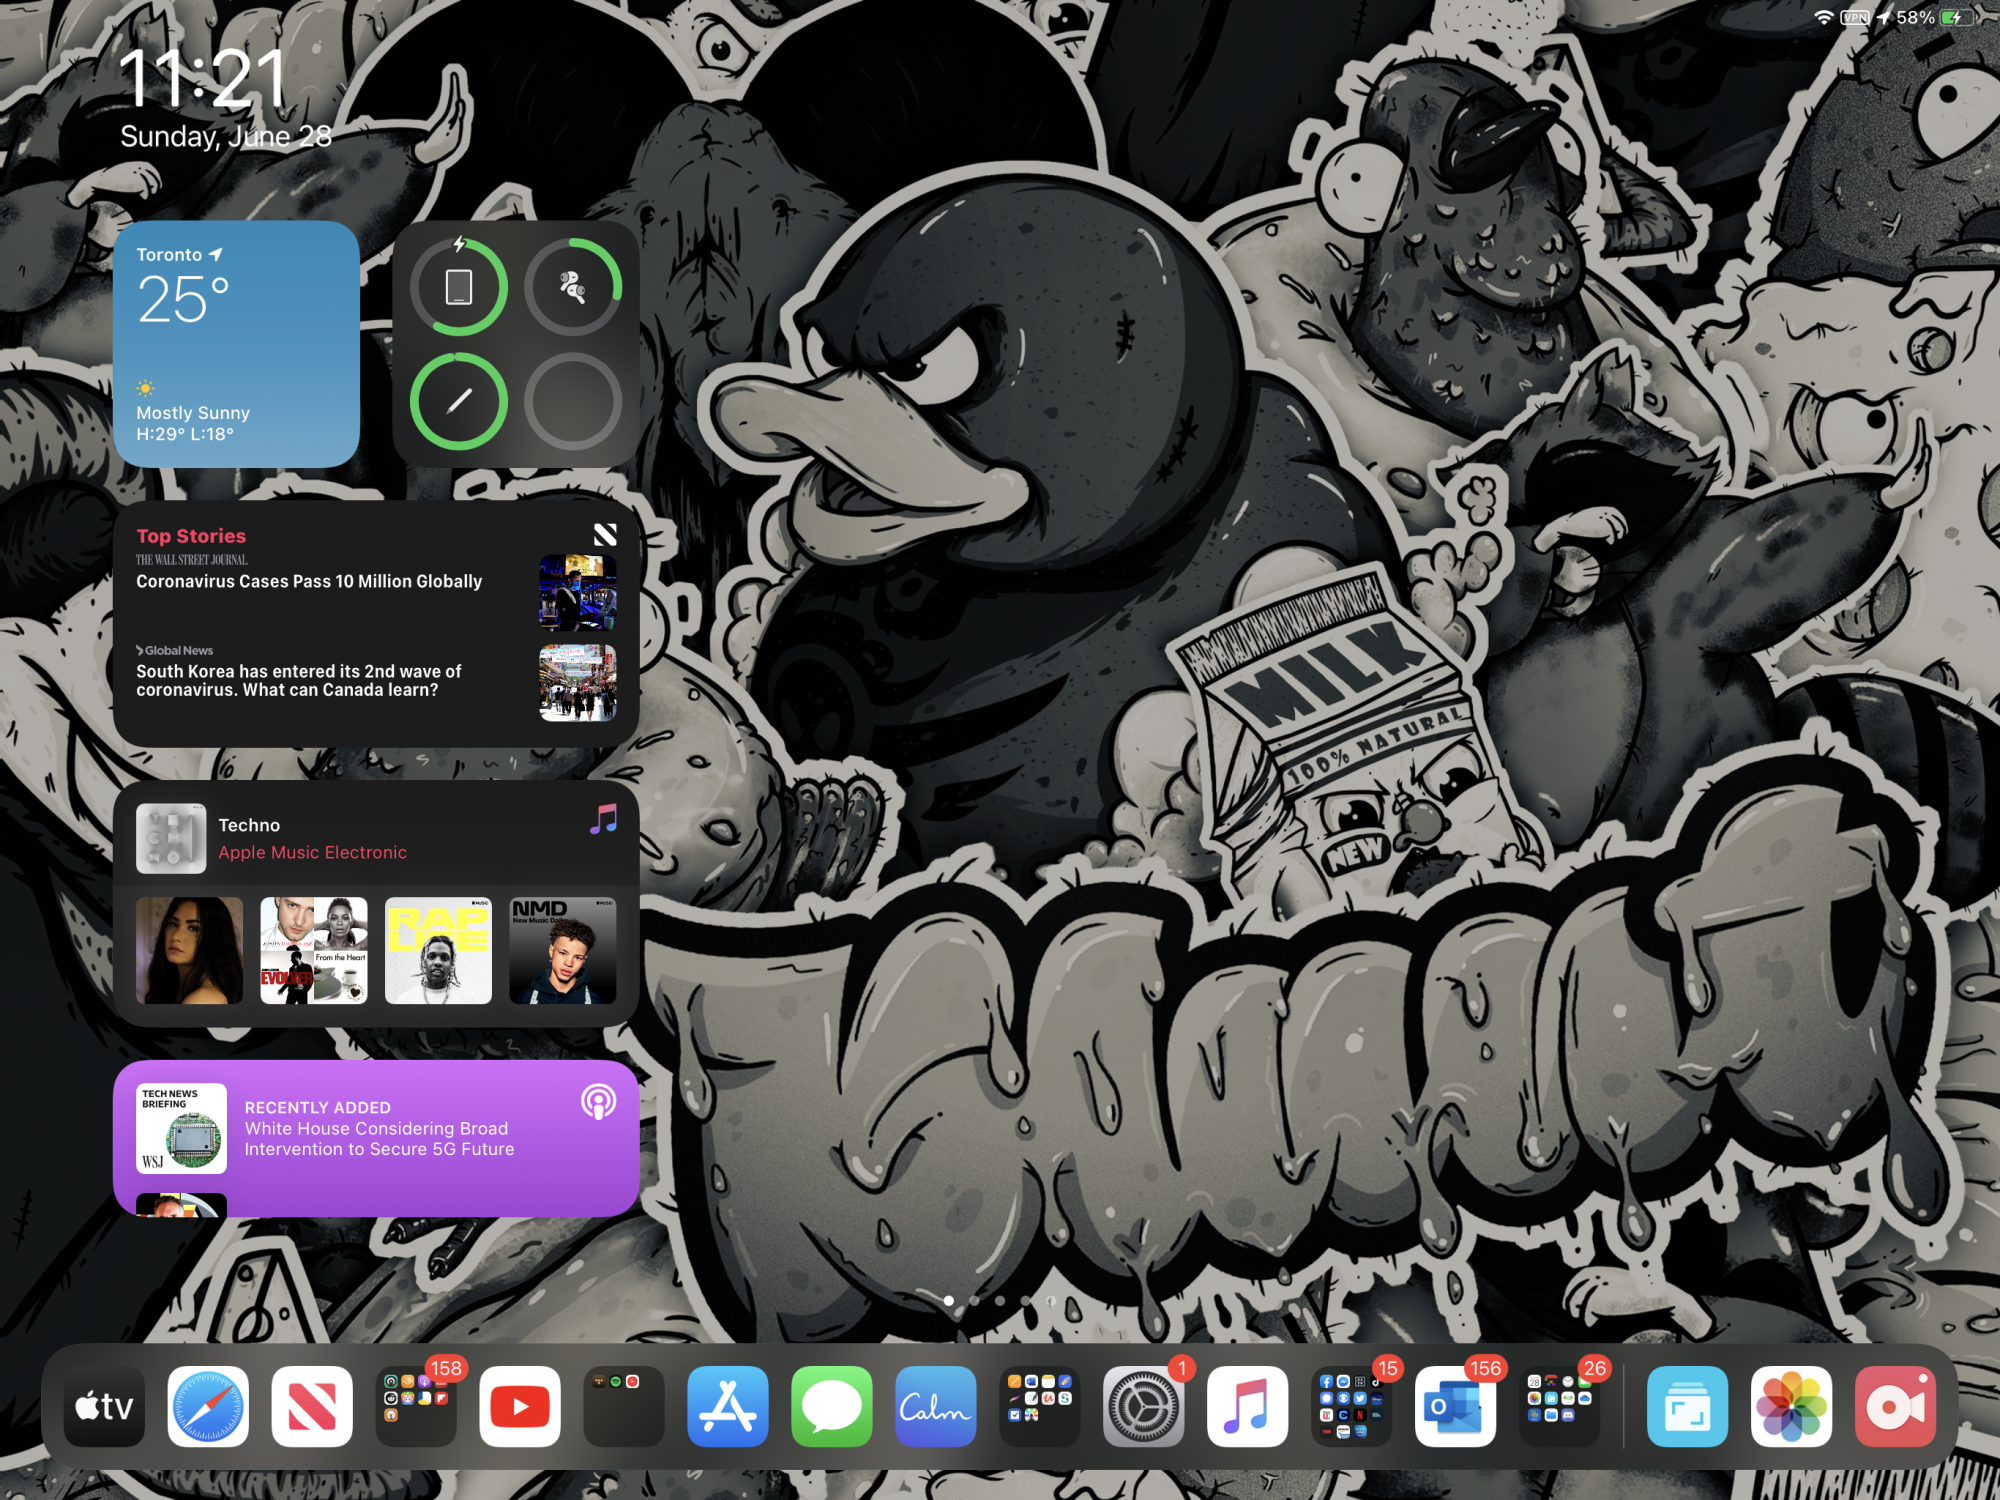Launch the App Store
This screenshot has height=1500, width=2000.
[728, 1406]
